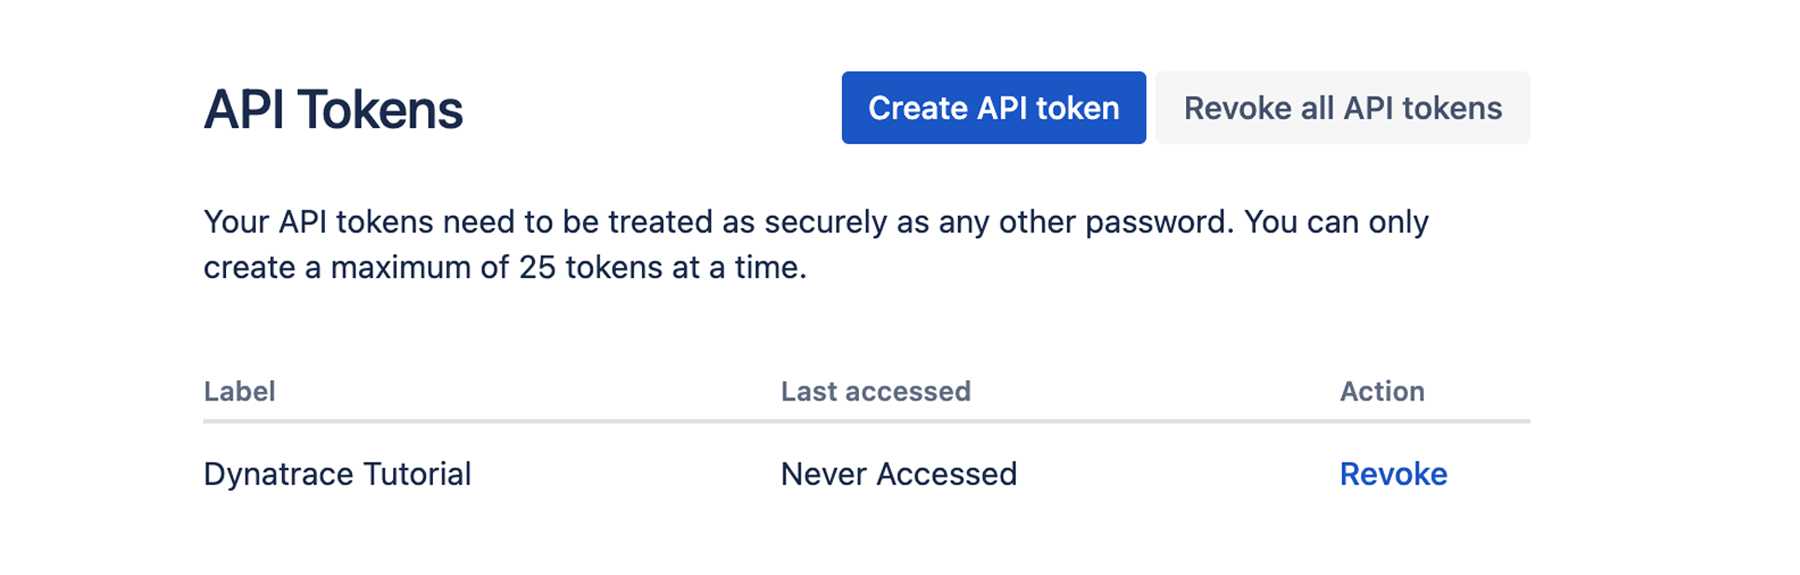Image resolution: width=1800 pixels, height=575 pixels.
Task: Select the Dynatrace Tutorial token label
Action: coord(337,474)
